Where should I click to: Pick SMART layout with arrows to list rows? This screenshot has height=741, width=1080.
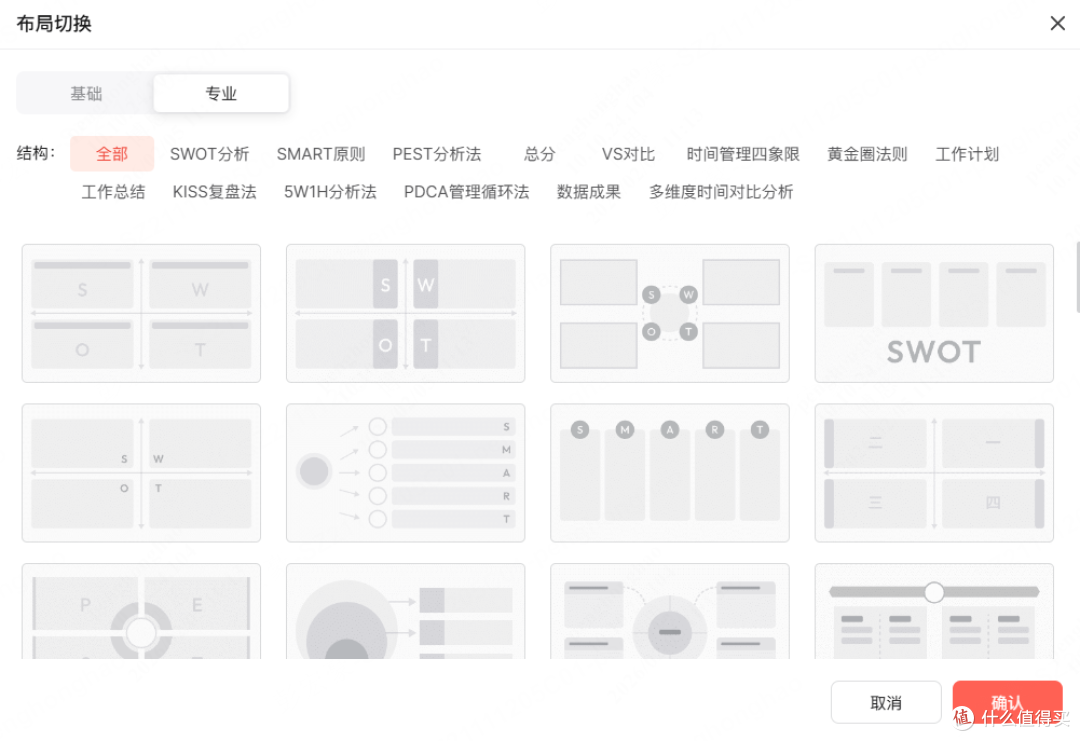click(x=406, y=473)
